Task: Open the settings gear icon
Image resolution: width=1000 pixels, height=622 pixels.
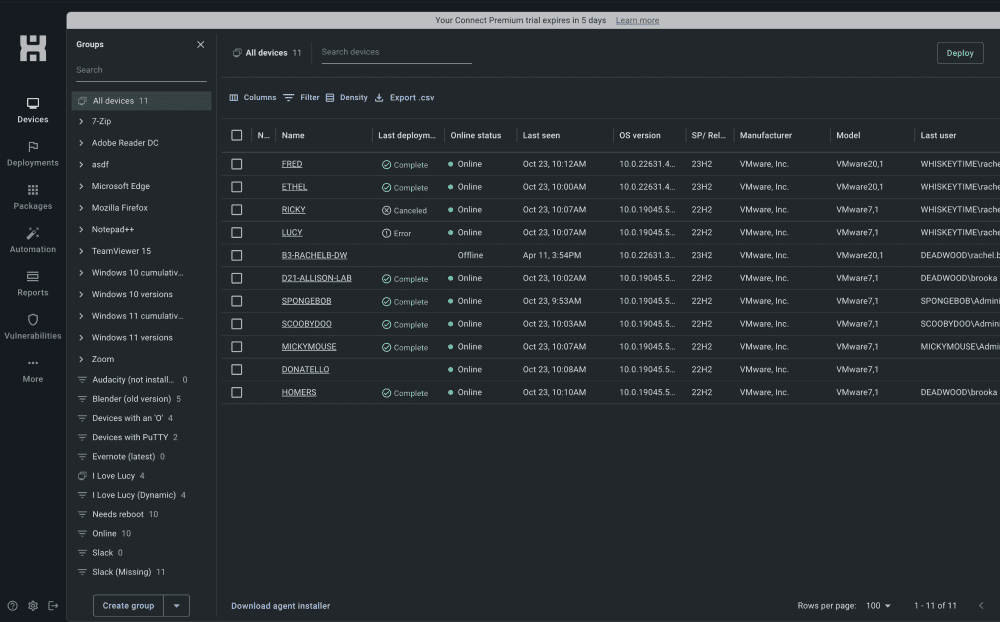Action: click(x=33, y=605)
